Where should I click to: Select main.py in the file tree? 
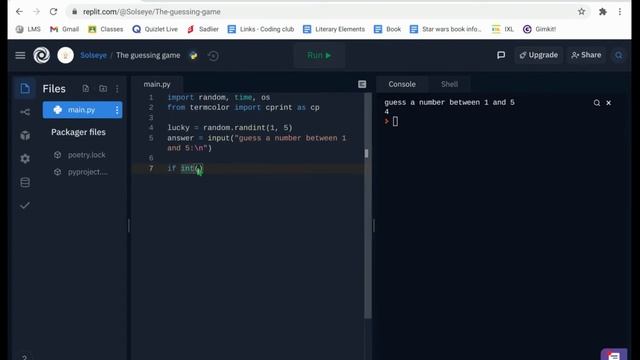[82, 110]
